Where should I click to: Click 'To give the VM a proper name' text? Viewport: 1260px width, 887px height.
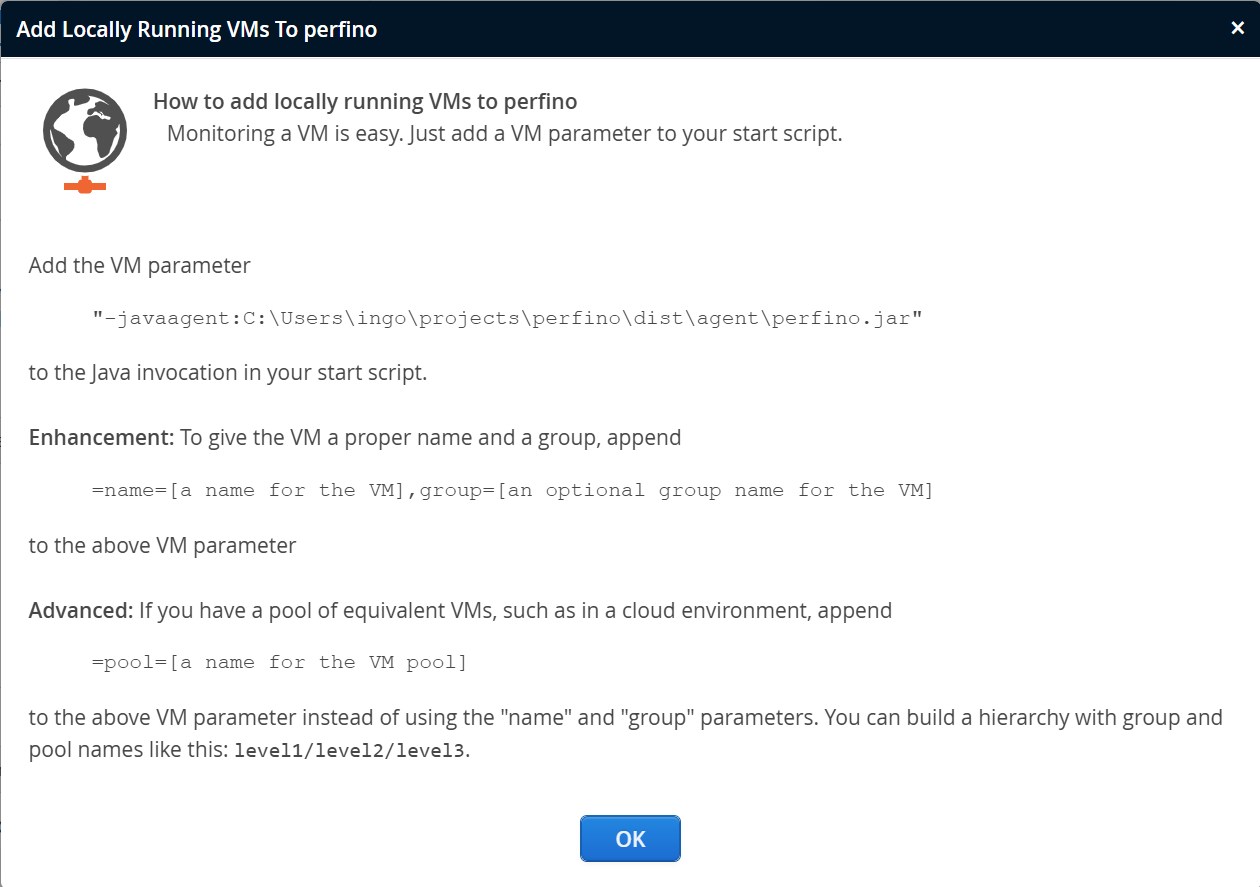(430, 438)
